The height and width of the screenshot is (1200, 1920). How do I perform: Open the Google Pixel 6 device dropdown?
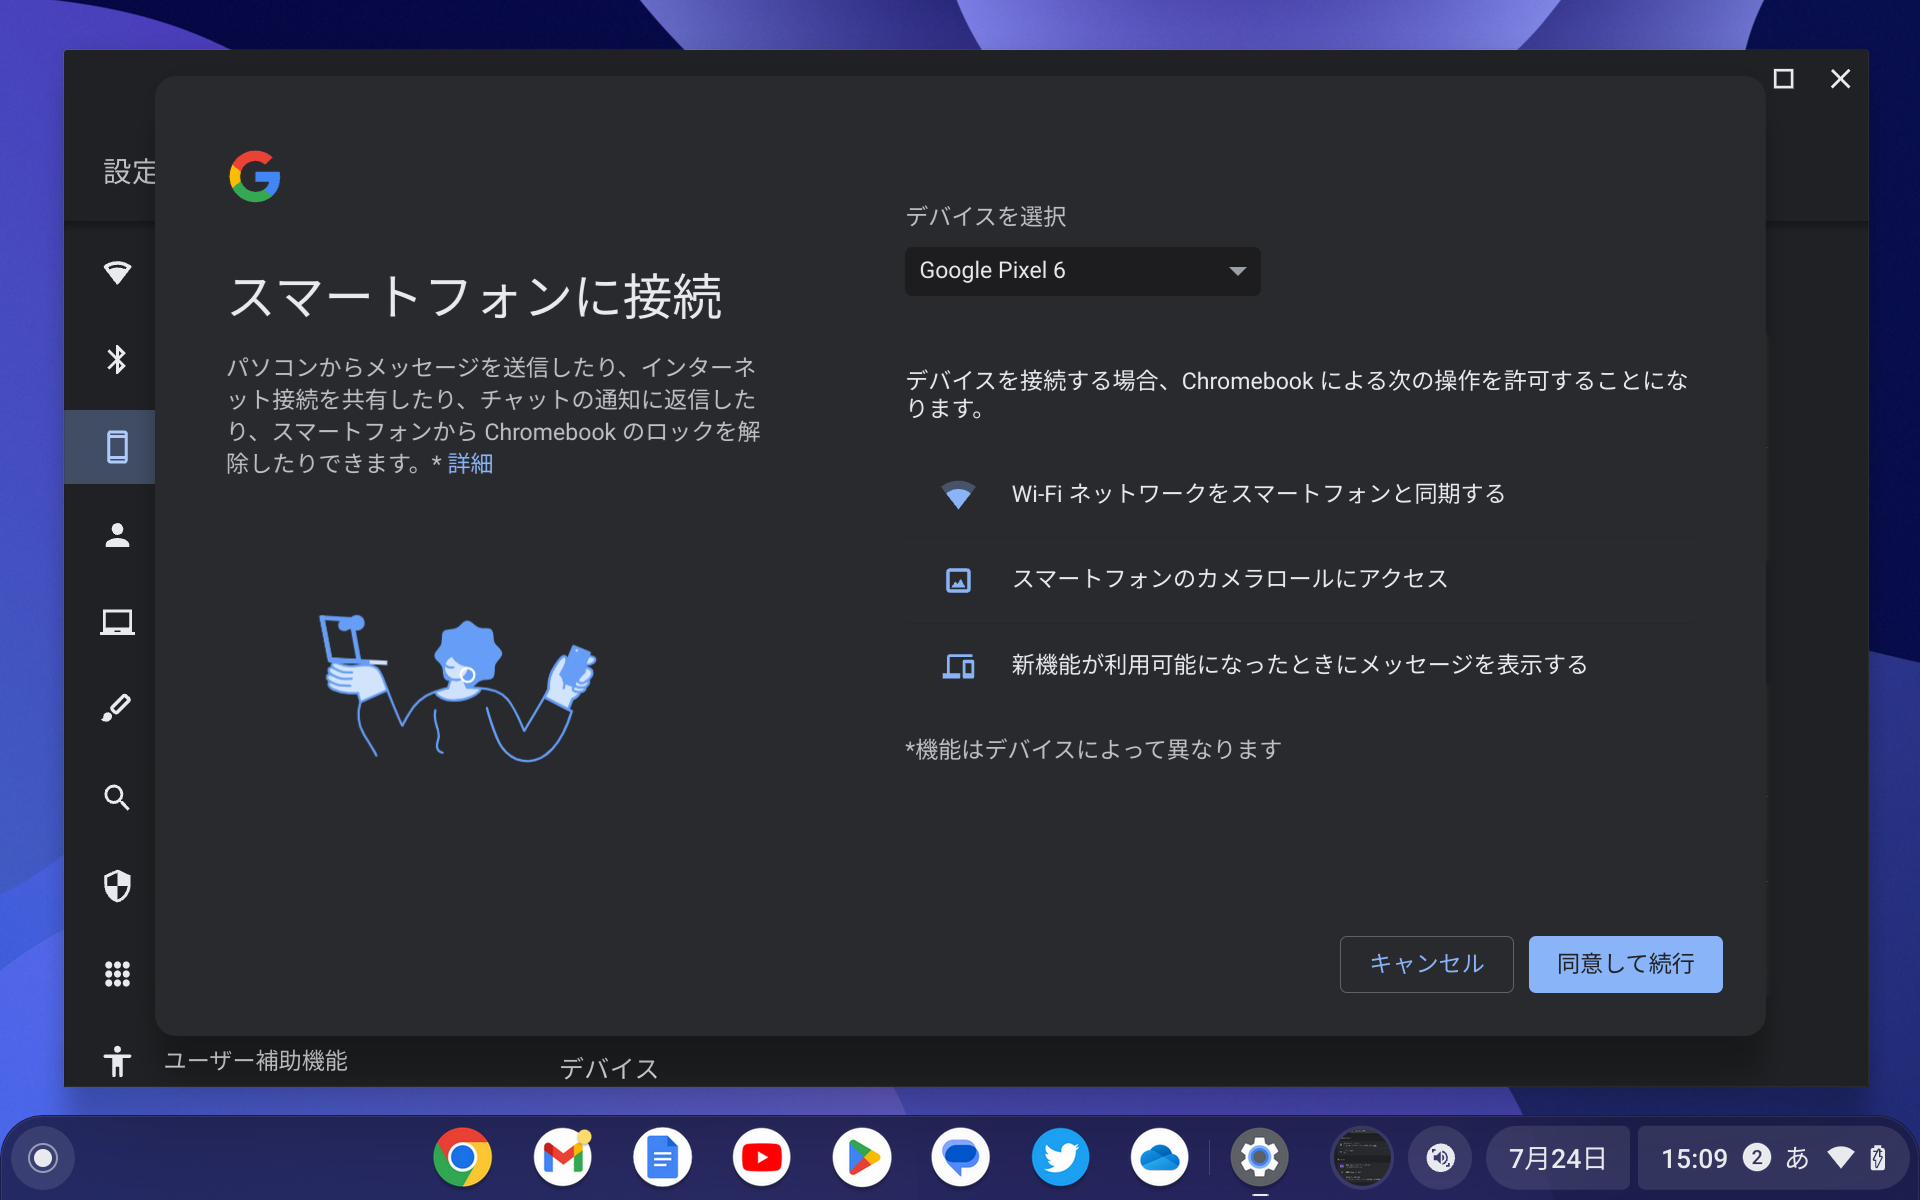click(x=1082, y=271)
